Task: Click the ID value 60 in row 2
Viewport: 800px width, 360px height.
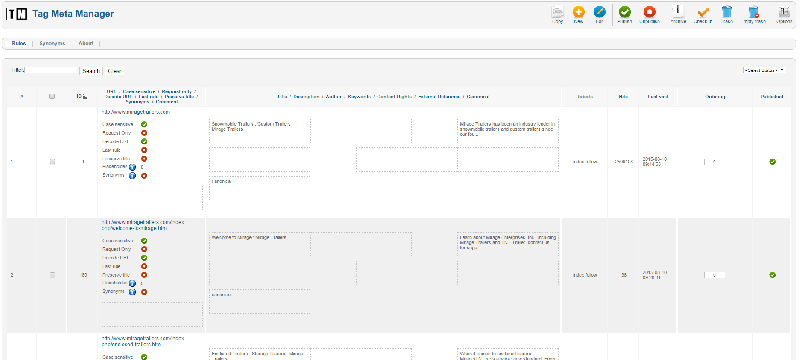Action: 84,275
